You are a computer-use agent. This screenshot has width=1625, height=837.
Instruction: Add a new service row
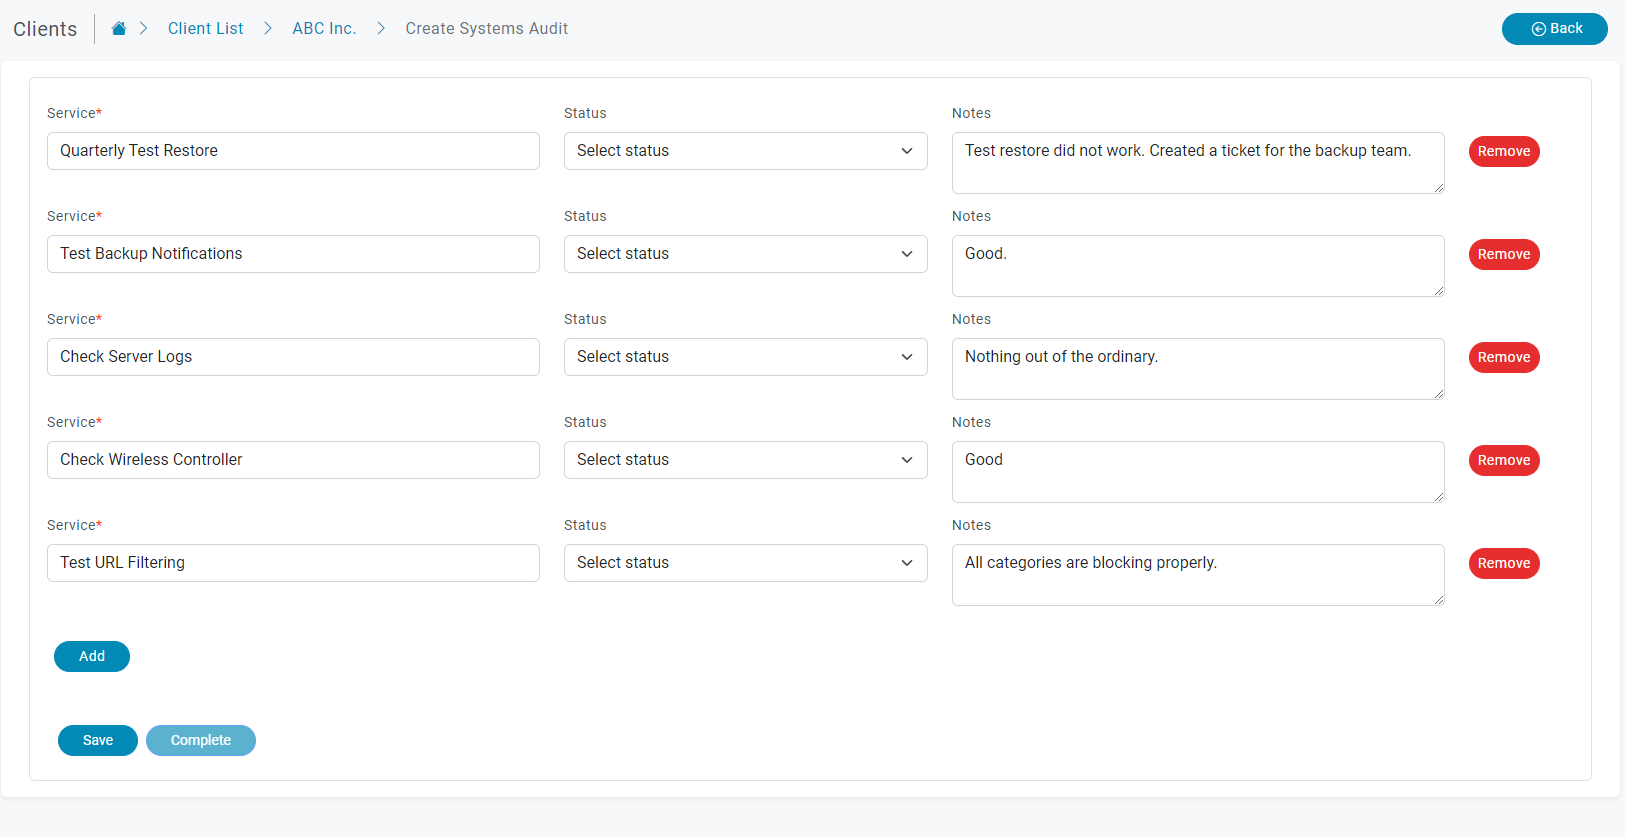point(92,656)
